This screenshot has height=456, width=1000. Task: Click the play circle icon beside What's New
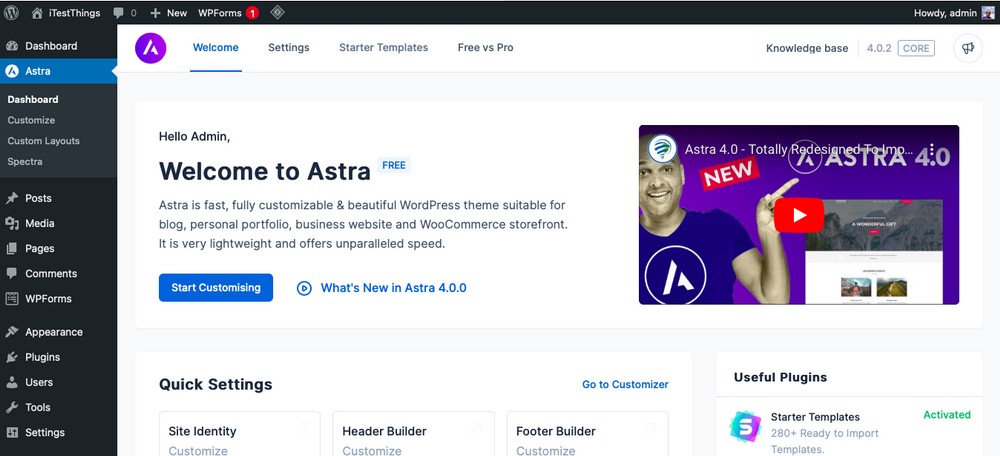point(304,288)
